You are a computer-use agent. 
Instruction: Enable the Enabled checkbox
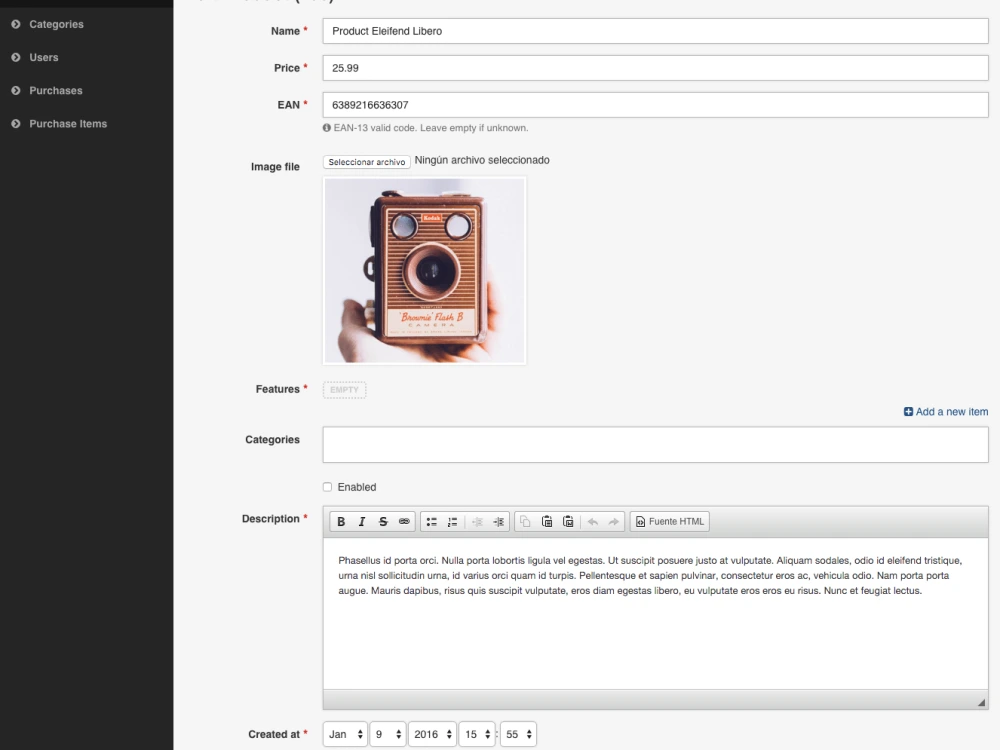(x=327, y=487)
